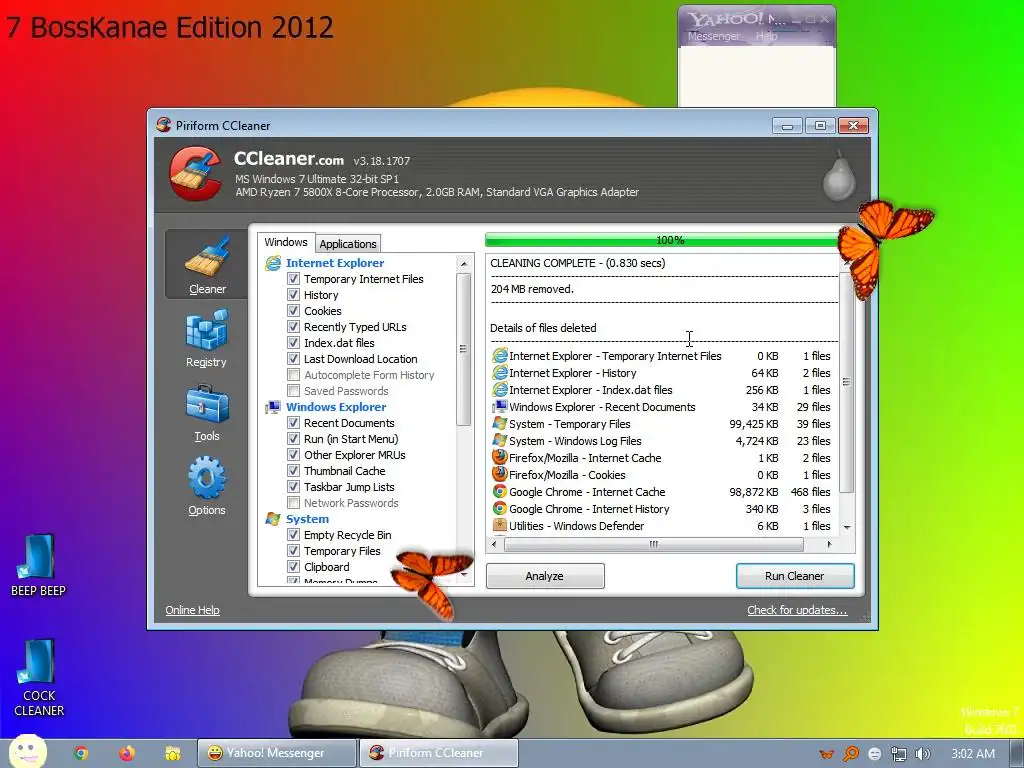
Task: Switch to the Windows tab
Action: pyautogui.click(x=286, y=242)
